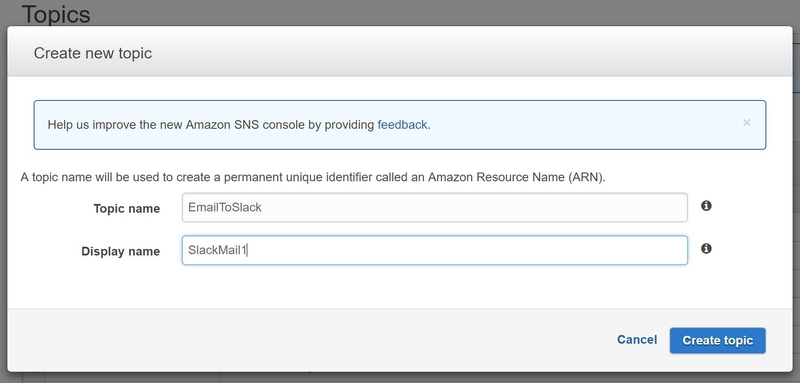Focus the Topic name input field
Image resolution: width=800 pixels, height=383 pixels.
click(435, 207)
